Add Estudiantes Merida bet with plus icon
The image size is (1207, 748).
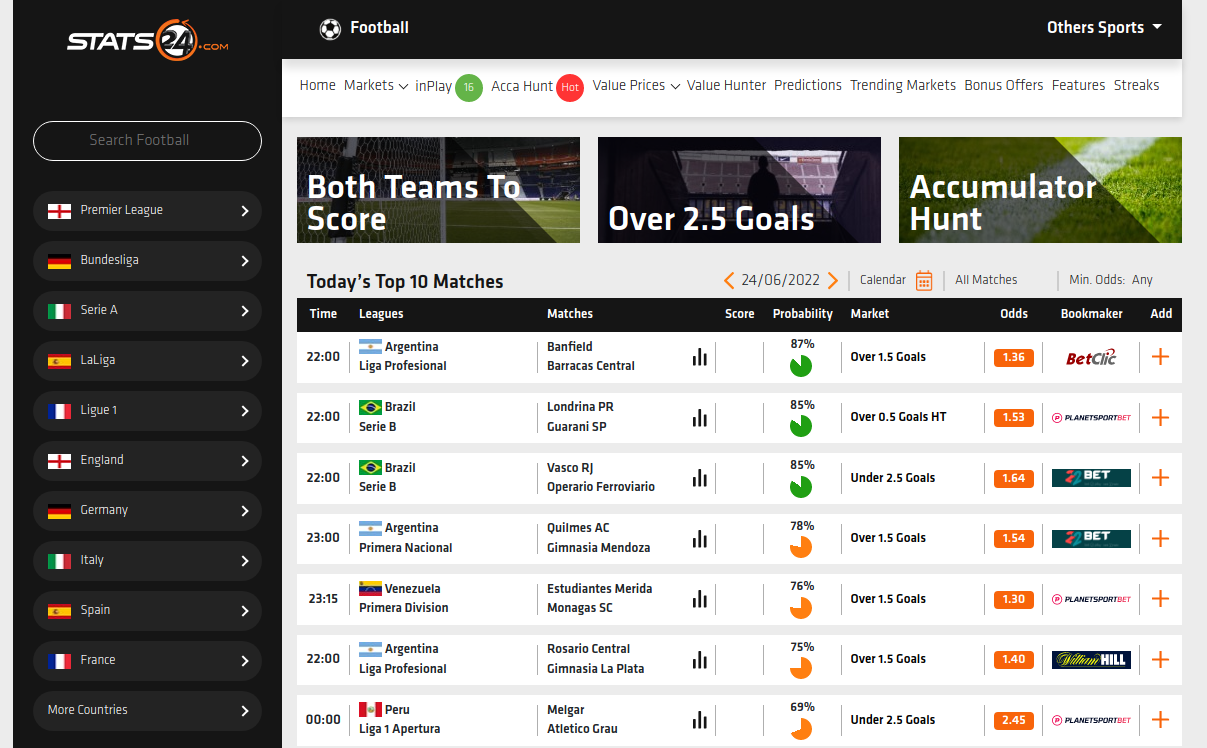(x=1160, y=599)
